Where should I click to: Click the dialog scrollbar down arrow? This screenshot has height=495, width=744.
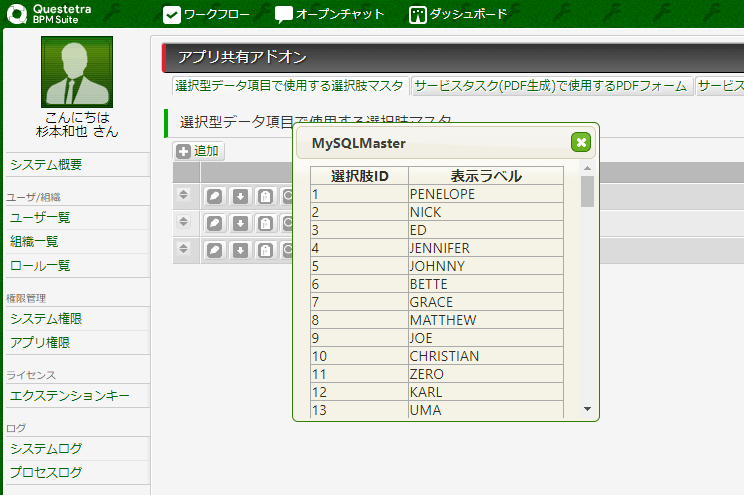[x=587, y=409]
